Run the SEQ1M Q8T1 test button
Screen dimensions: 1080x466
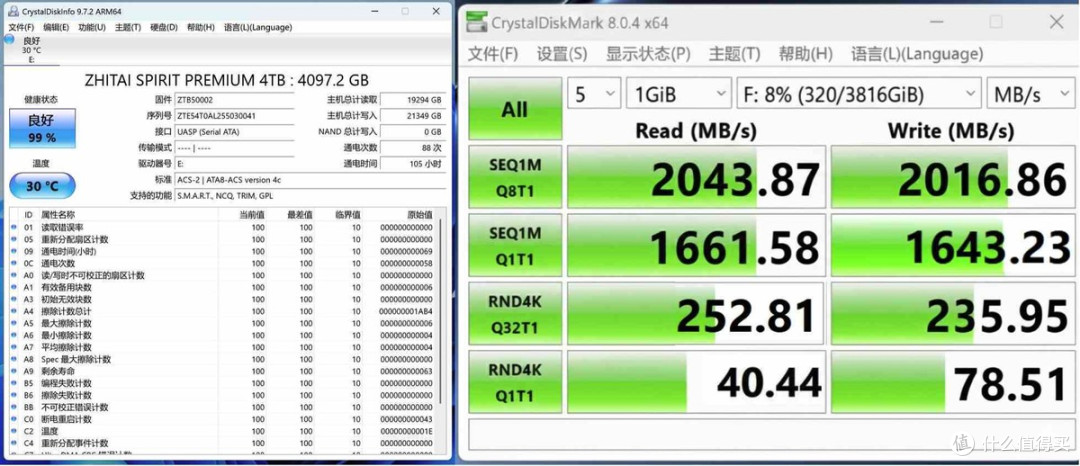(515, 176)
